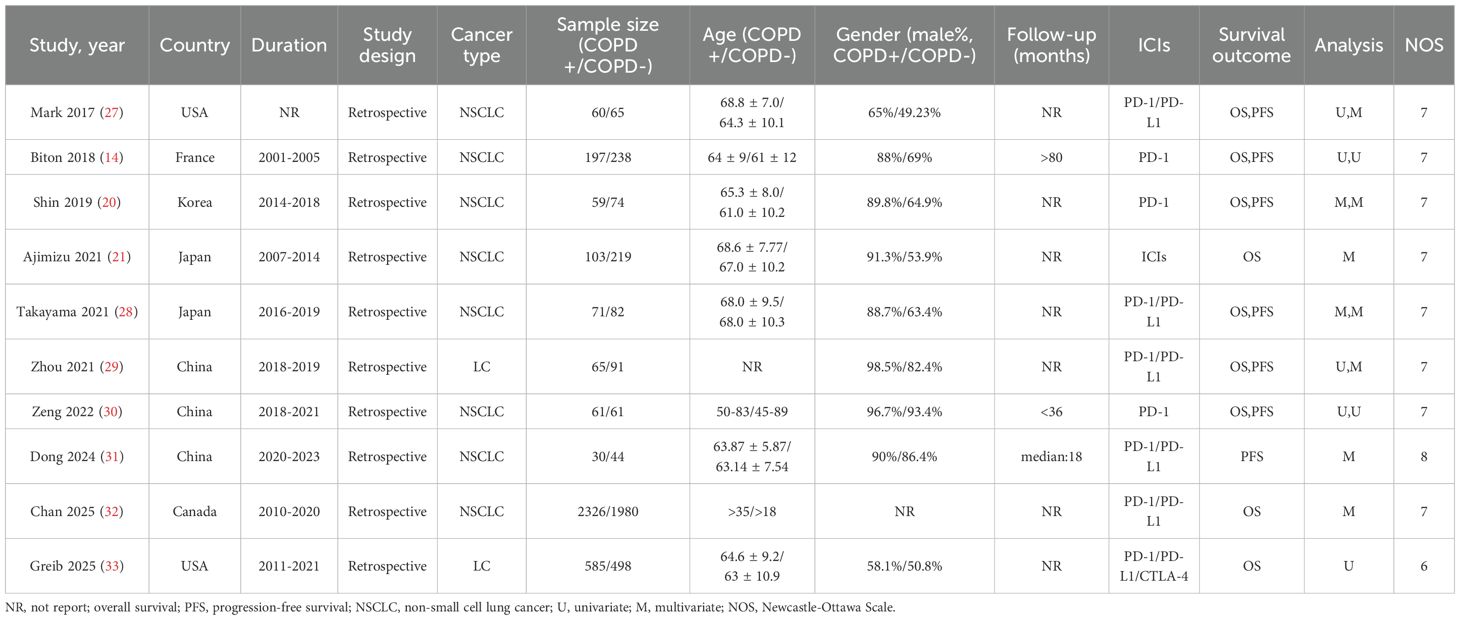Open citation 32 beside Chan 2025
1460x620 pixels.
pyautogui.click(x=108, y=512)
